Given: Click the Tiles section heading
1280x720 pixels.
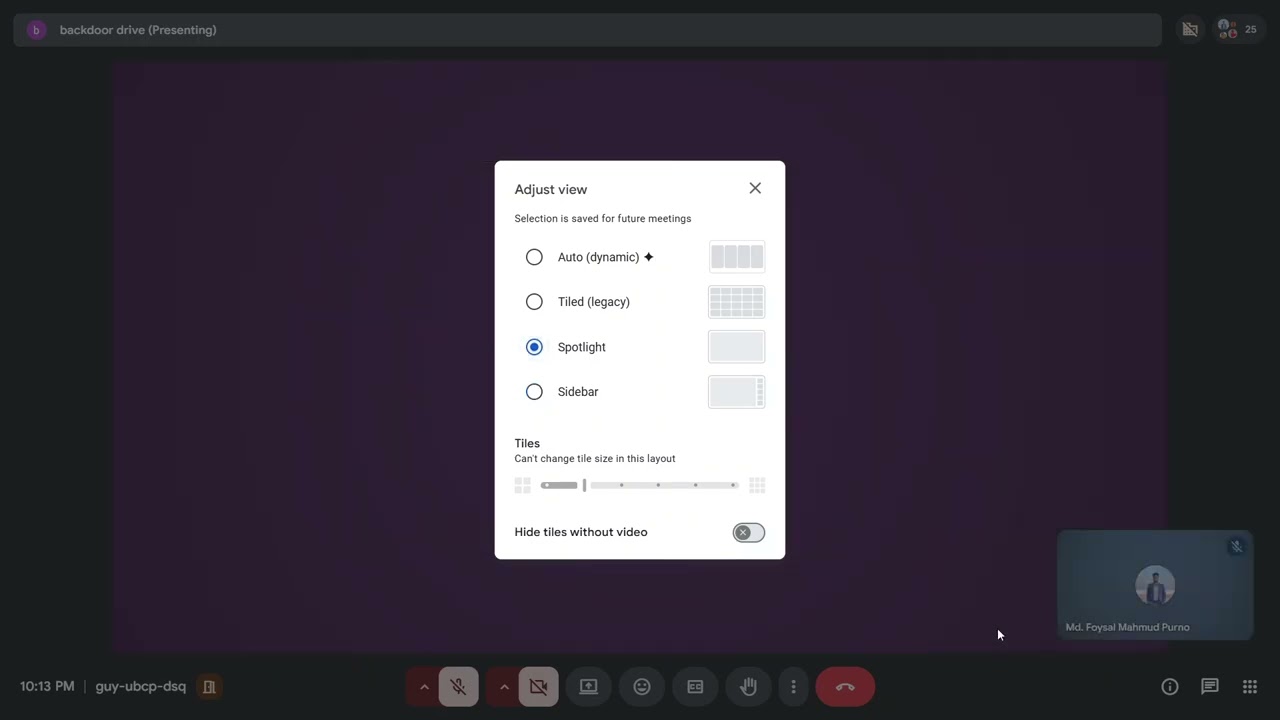Looking at the screenshot, I should 527,443.
